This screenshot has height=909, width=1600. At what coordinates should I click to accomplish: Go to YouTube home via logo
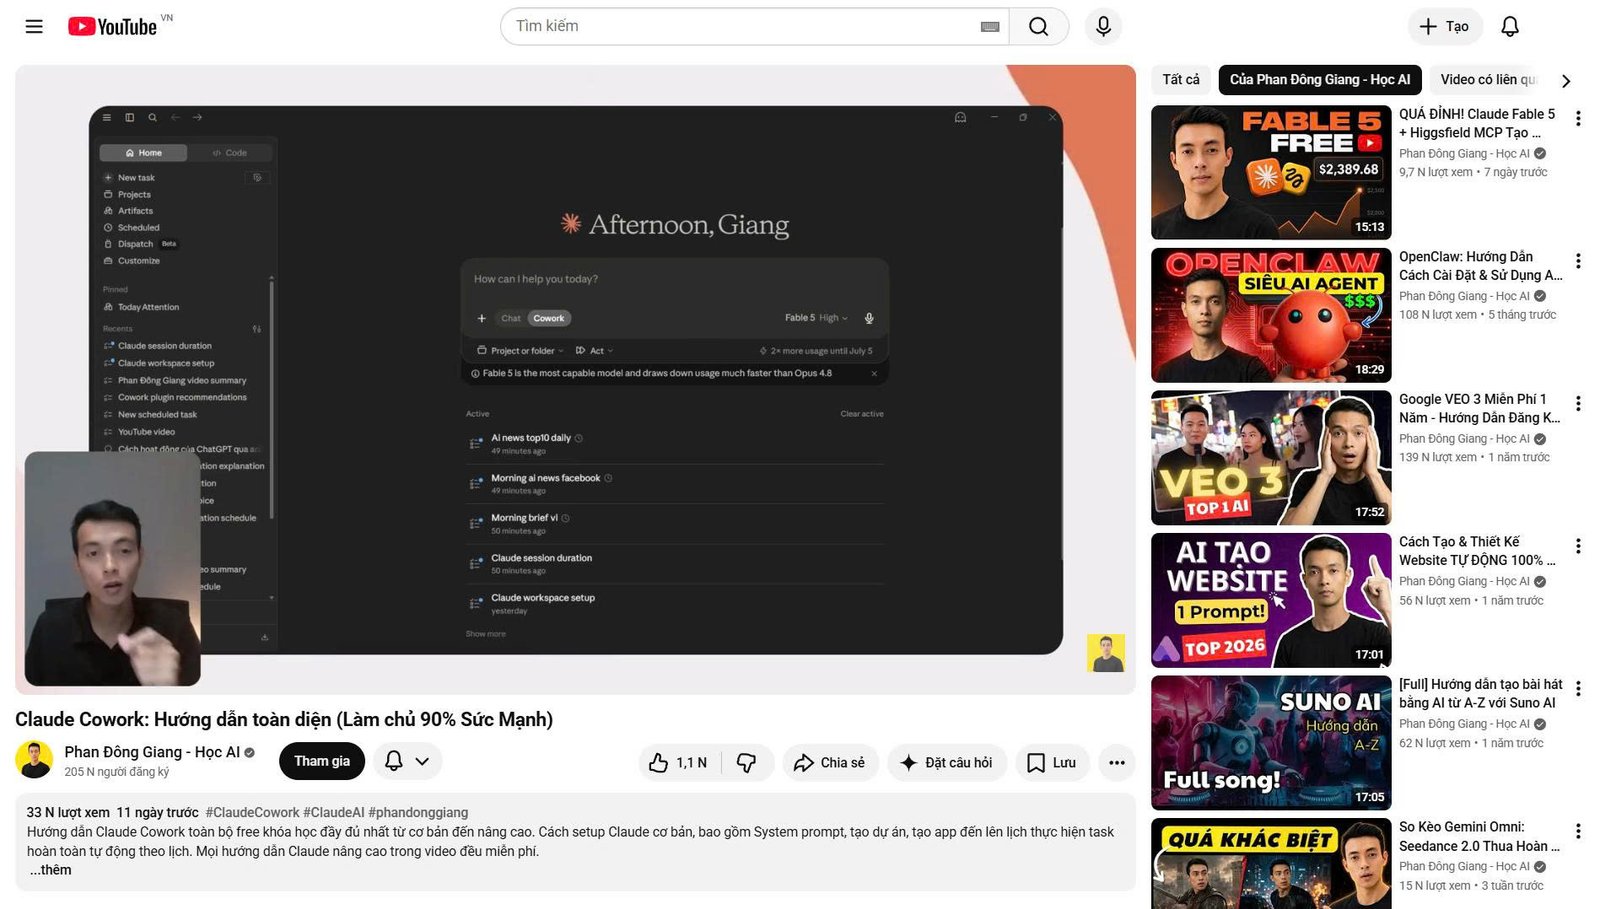[113, 27]
